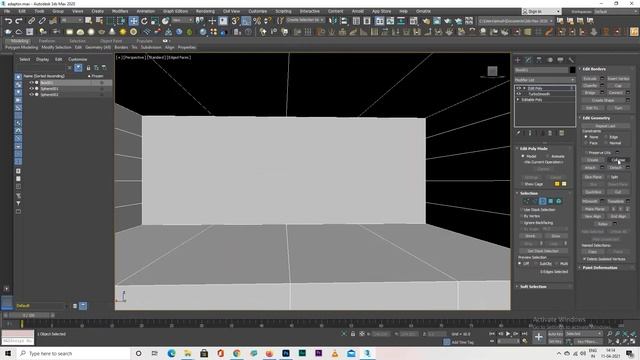Toggle the 3D Snaps icon
Viewport: 640px width, 360px height.
coord(235,20)
